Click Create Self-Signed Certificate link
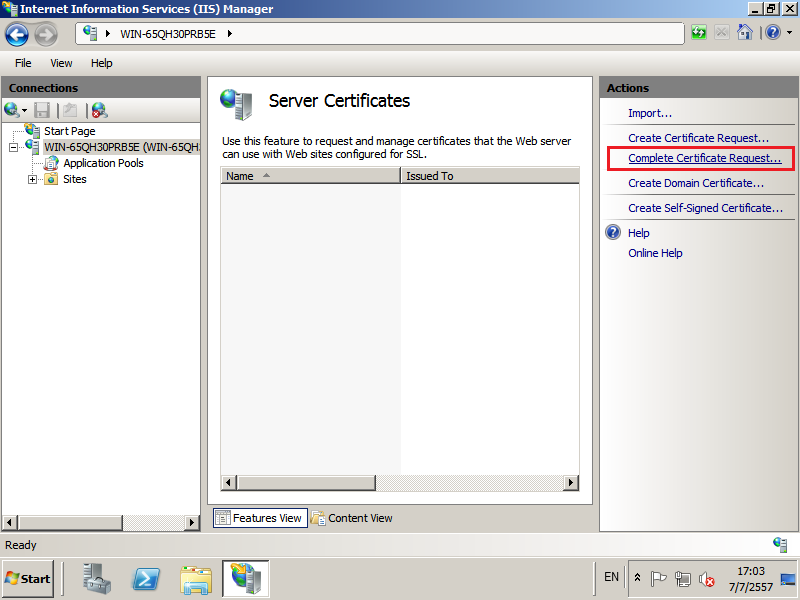The width and height of the screenshot is (800, 600). point(705,208)
